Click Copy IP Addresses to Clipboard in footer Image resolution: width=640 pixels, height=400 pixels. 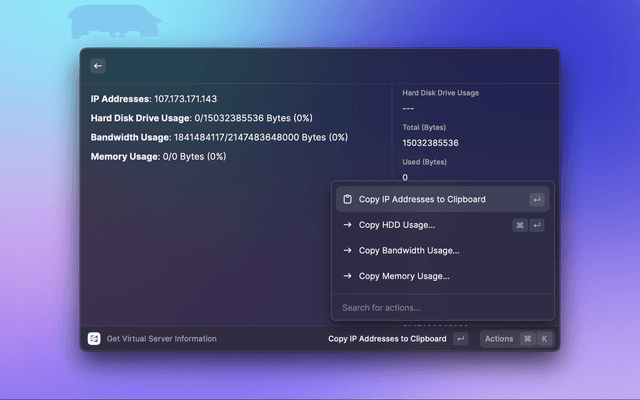click(x=387, y=339)
